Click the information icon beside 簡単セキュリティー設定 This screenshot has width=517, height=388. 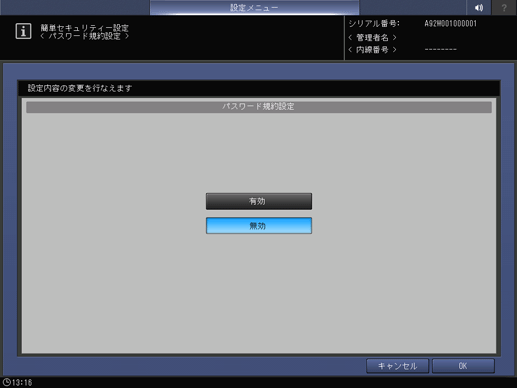(23, 31)
